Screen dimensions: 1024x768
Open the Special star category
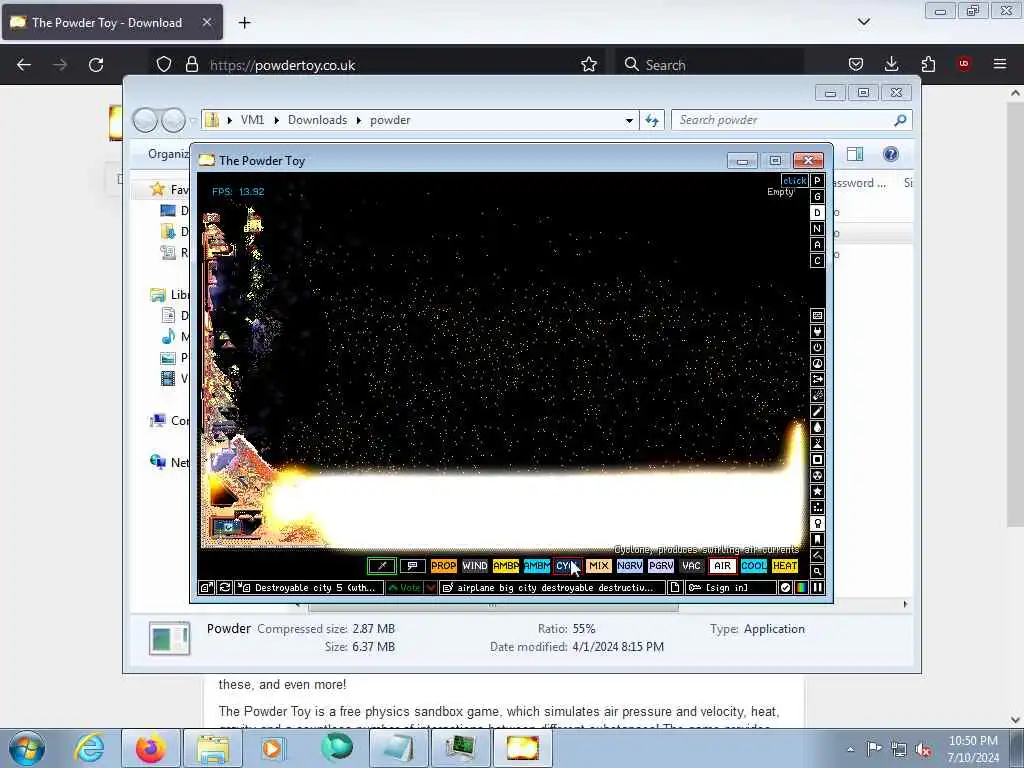point(817,492)
